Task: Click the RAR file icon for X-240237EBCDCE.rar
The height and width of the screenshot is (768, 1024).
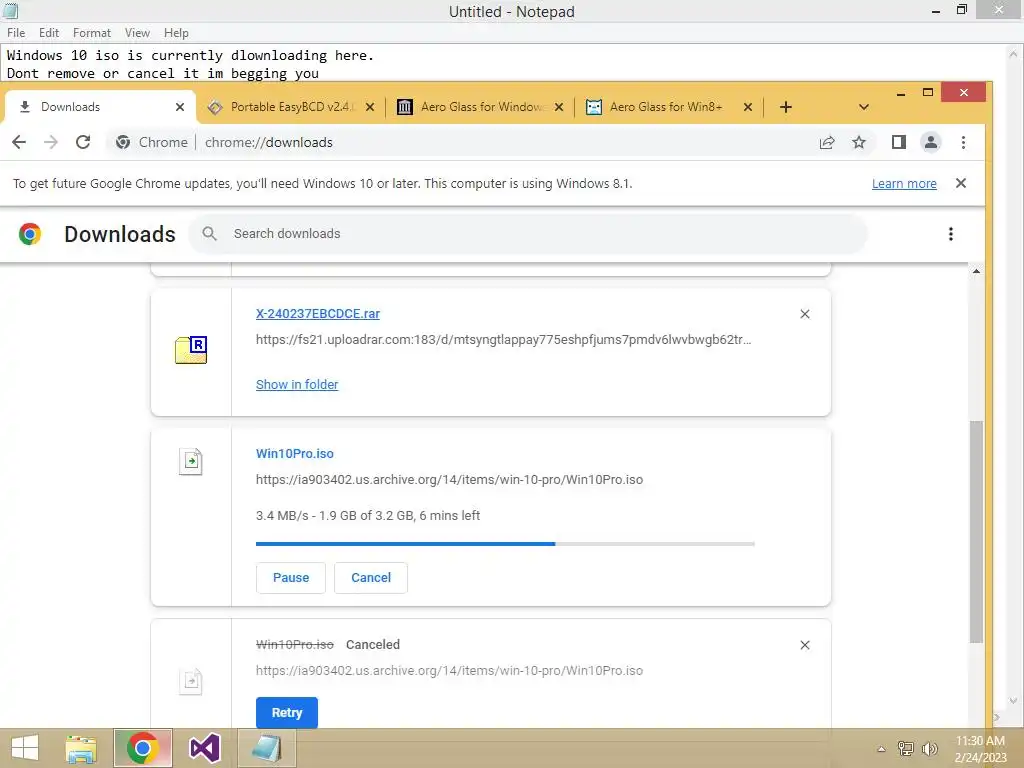Action: [191, 350]
